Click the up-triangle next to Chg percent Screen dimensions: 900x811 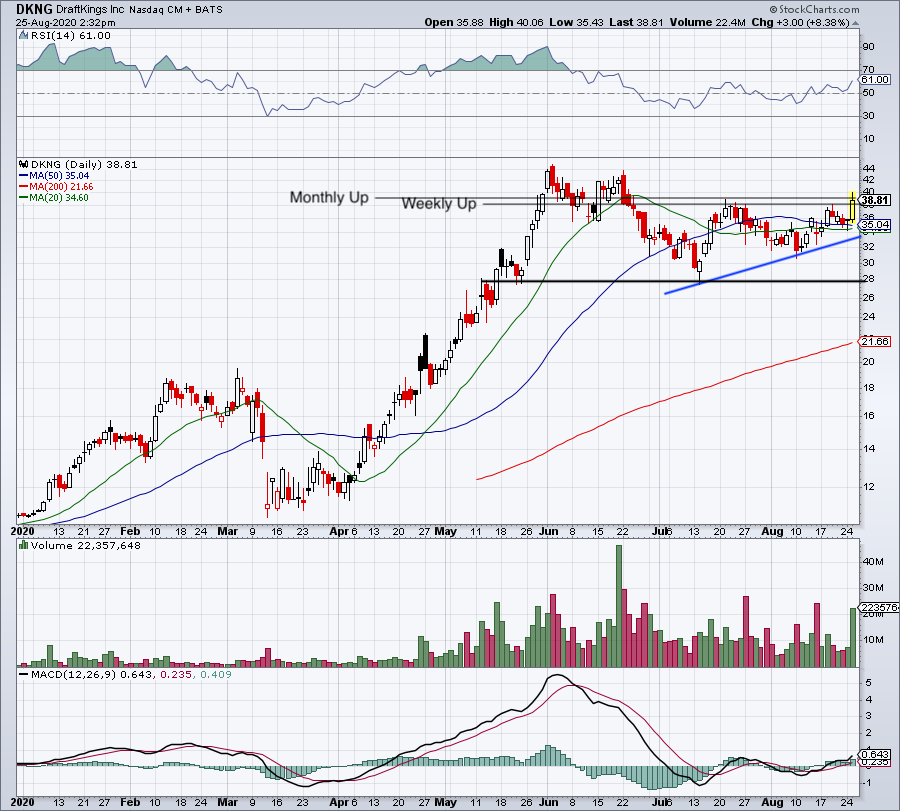click(x=855, y=23)
